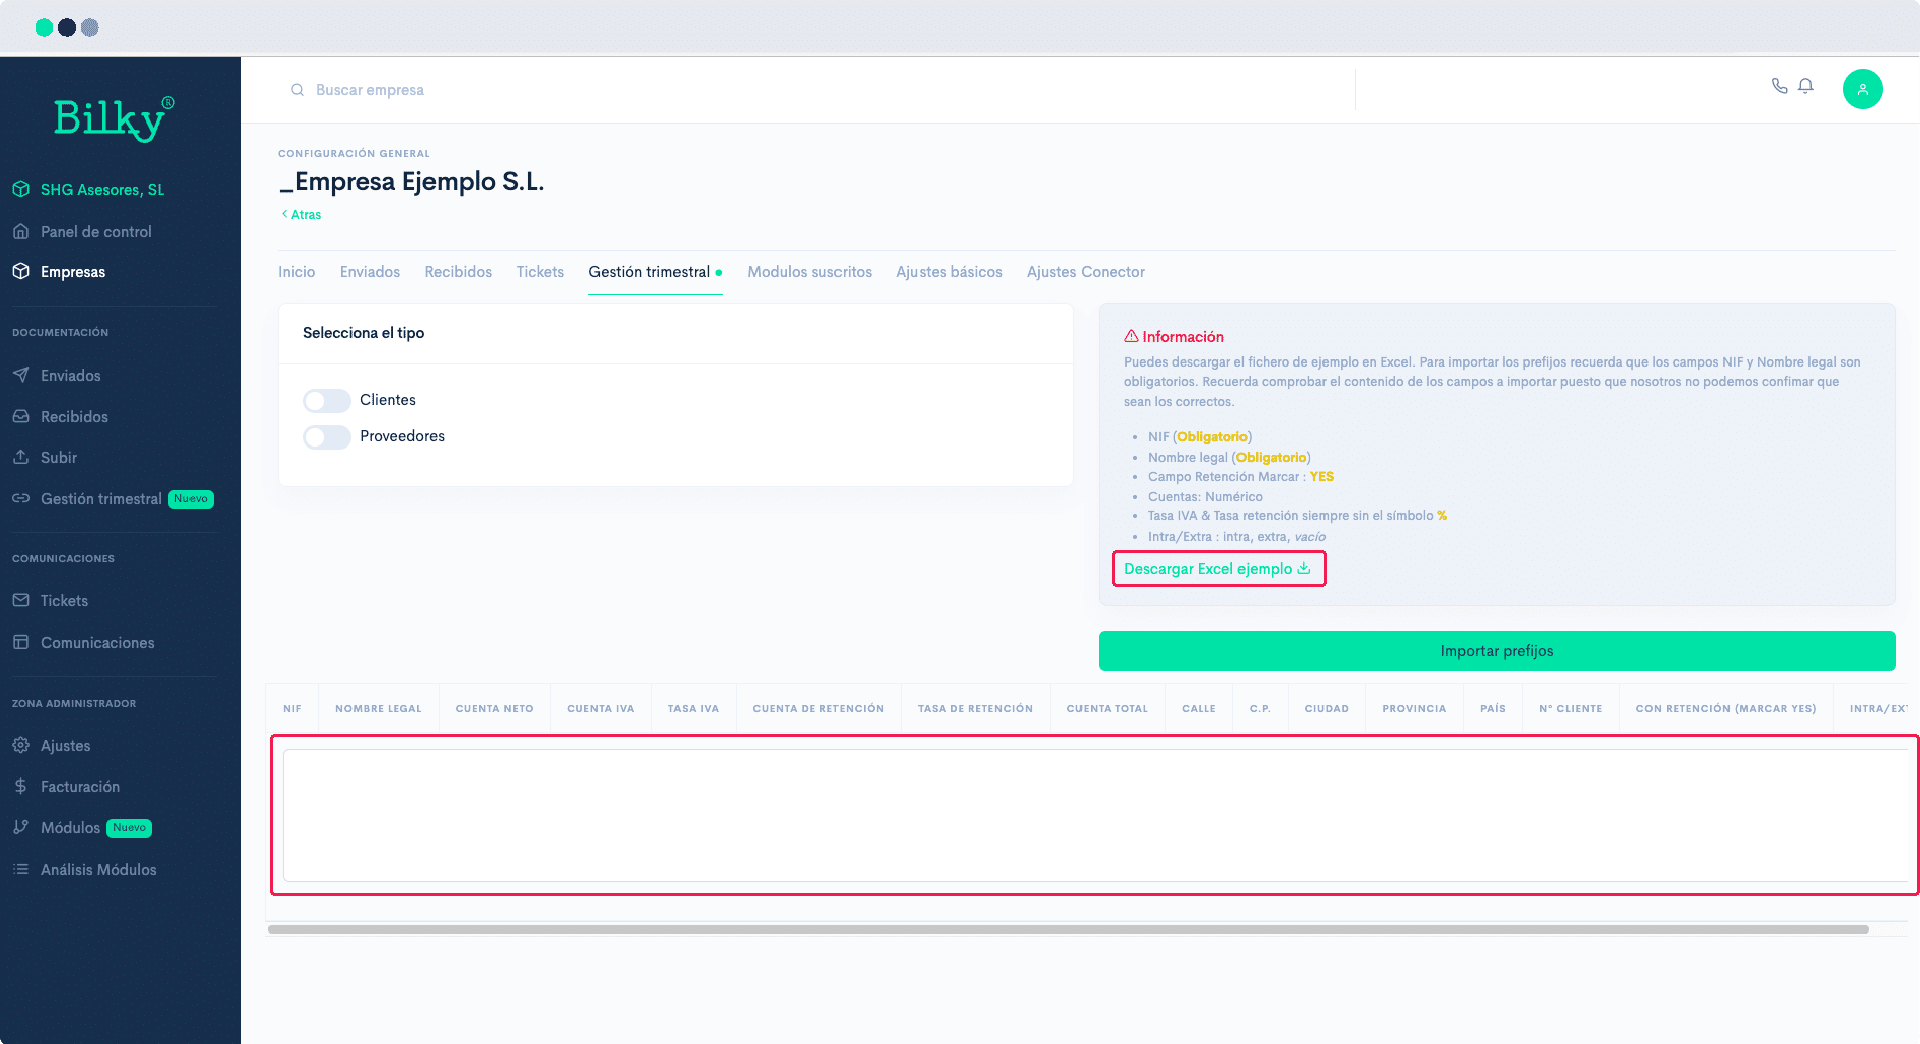Click the TASA IVA column header
The width and height of the screenshot is (1920, 1044).
tap(694, 709)
